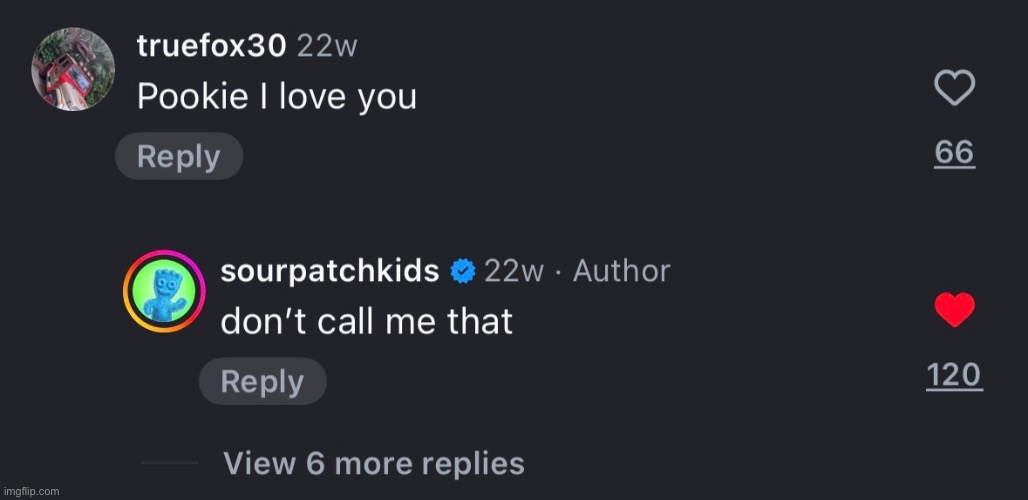Like the truefox30 comment with heart outline
Viewport: 1028px width, 500px height.
coord(954,90)
